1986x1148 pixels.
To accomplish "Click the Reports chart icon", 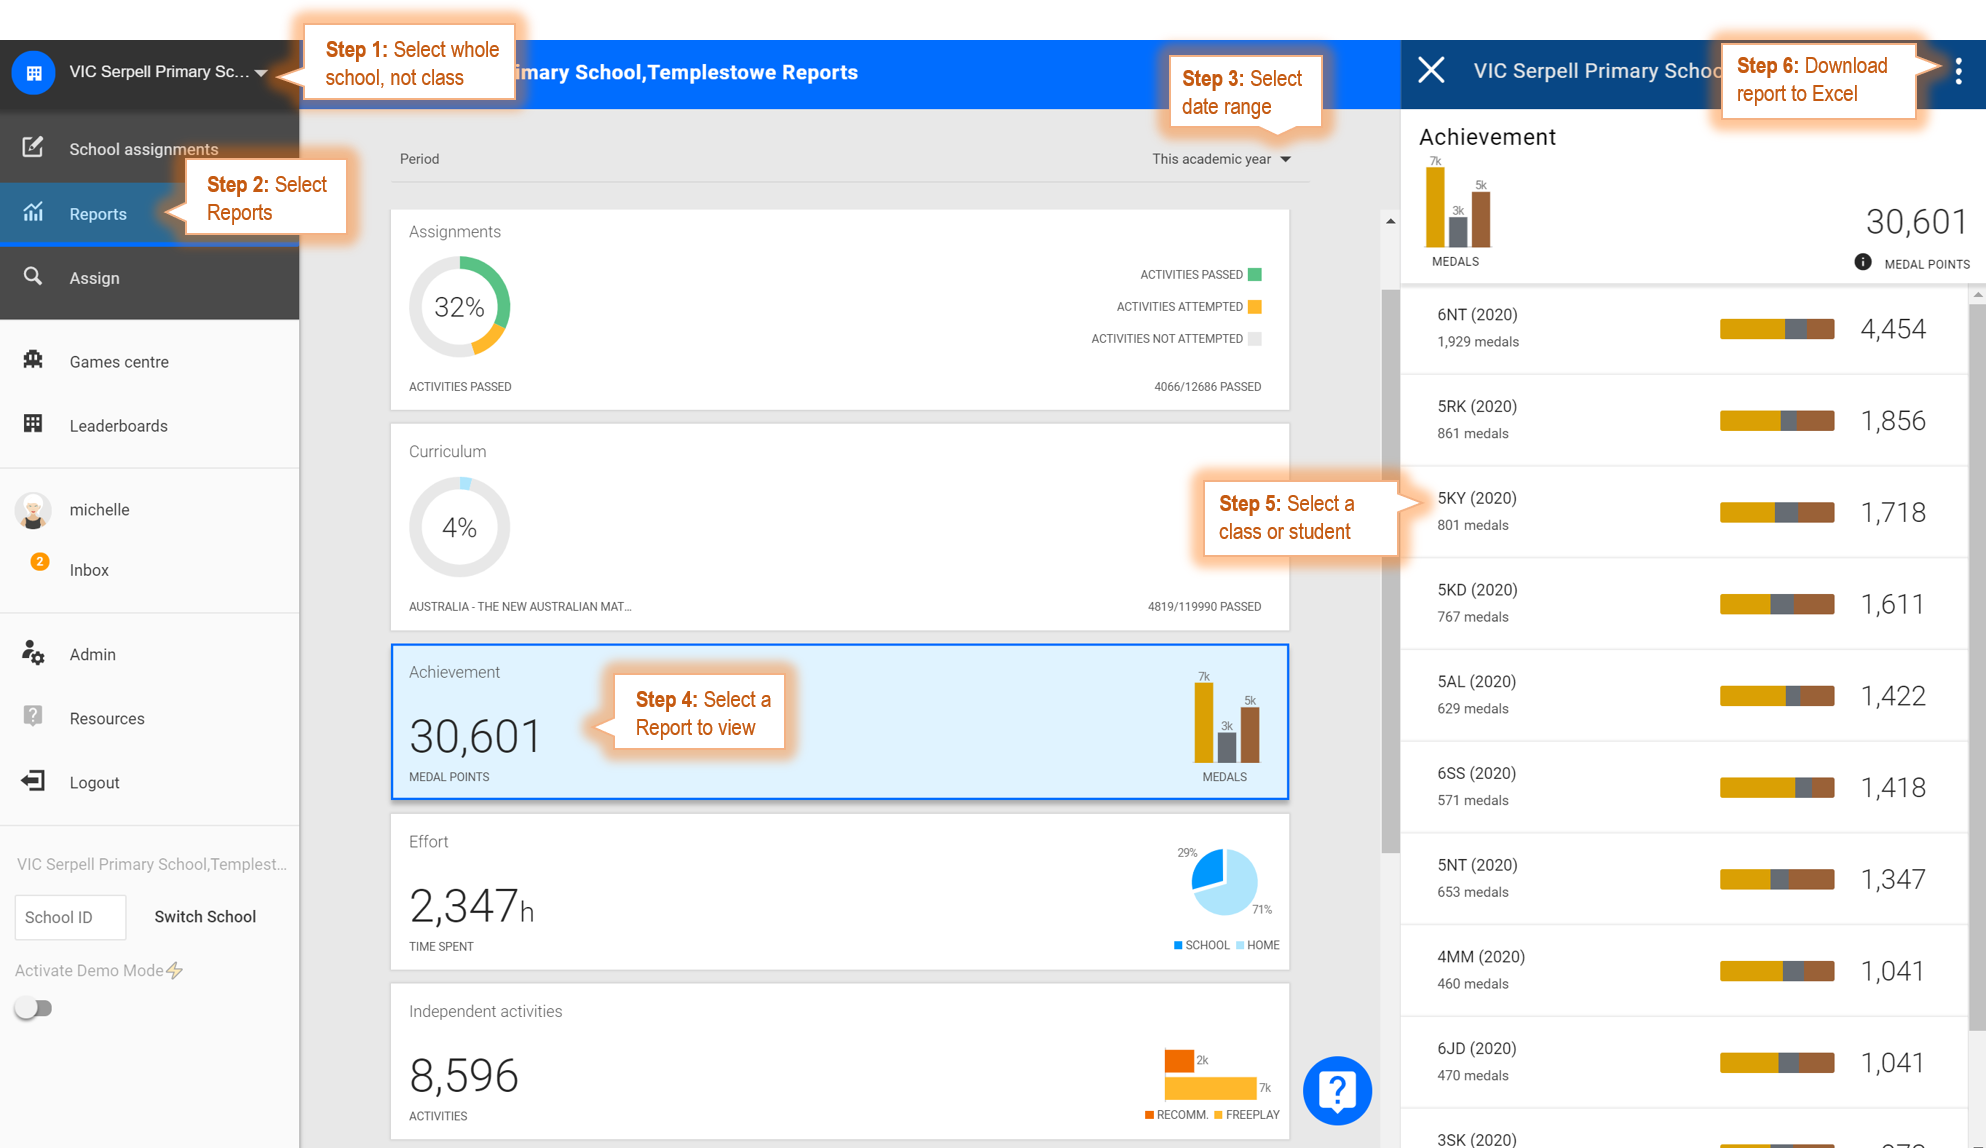I will (33, 212).
